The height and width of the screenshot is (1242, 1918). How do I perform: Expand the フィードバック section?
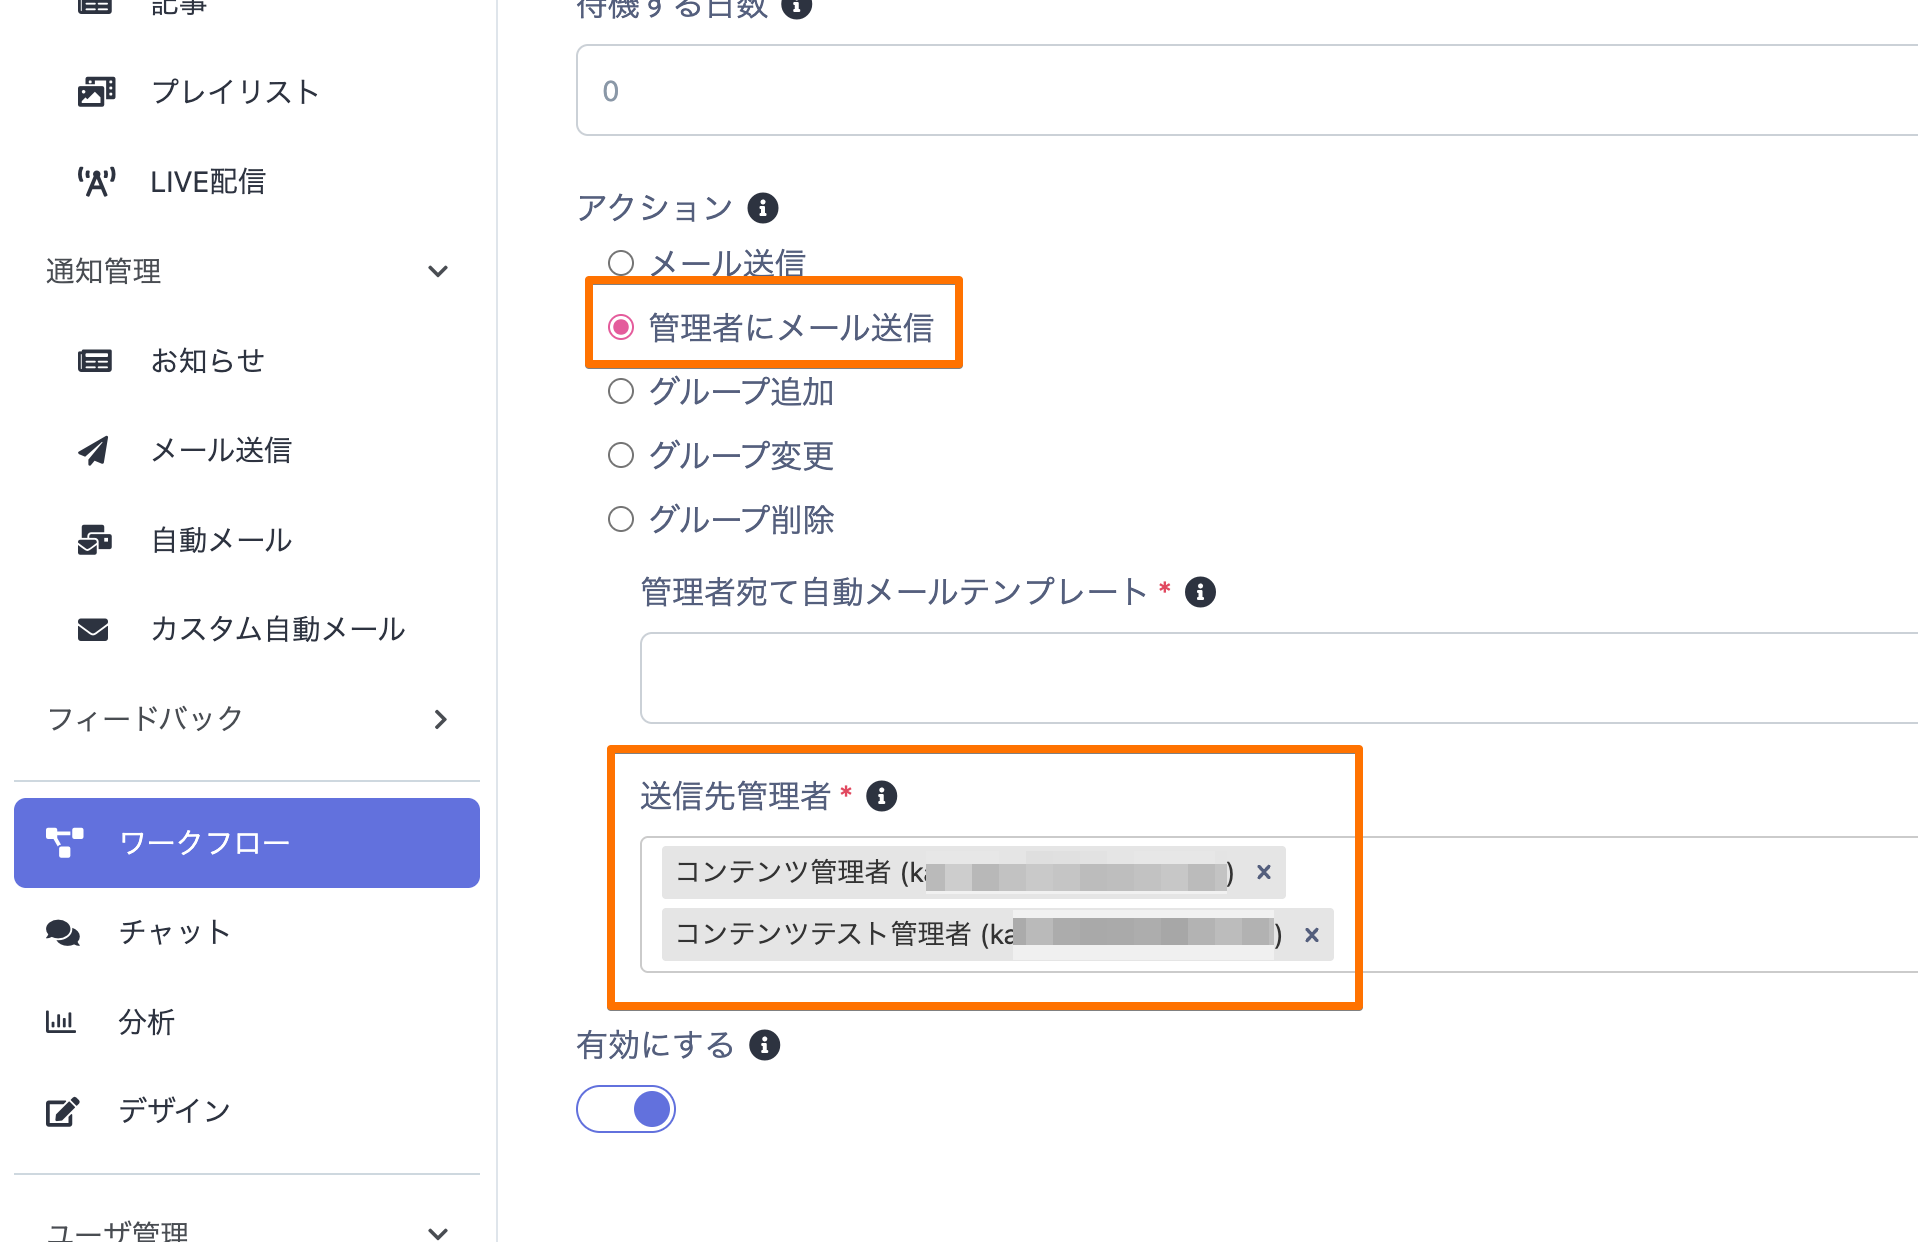coord(440,719)
